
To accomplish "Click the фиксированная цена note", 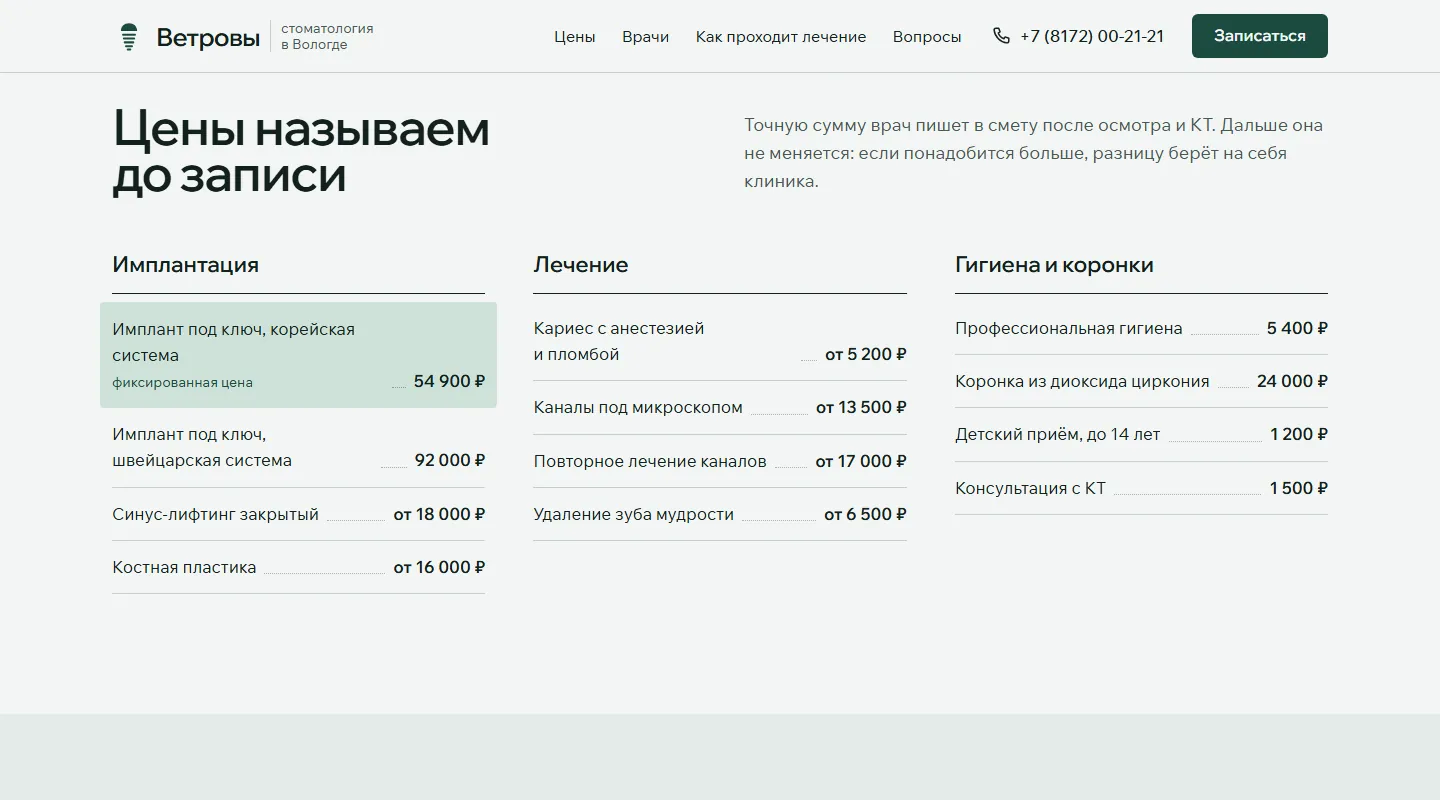I will (x=183, y=382).
